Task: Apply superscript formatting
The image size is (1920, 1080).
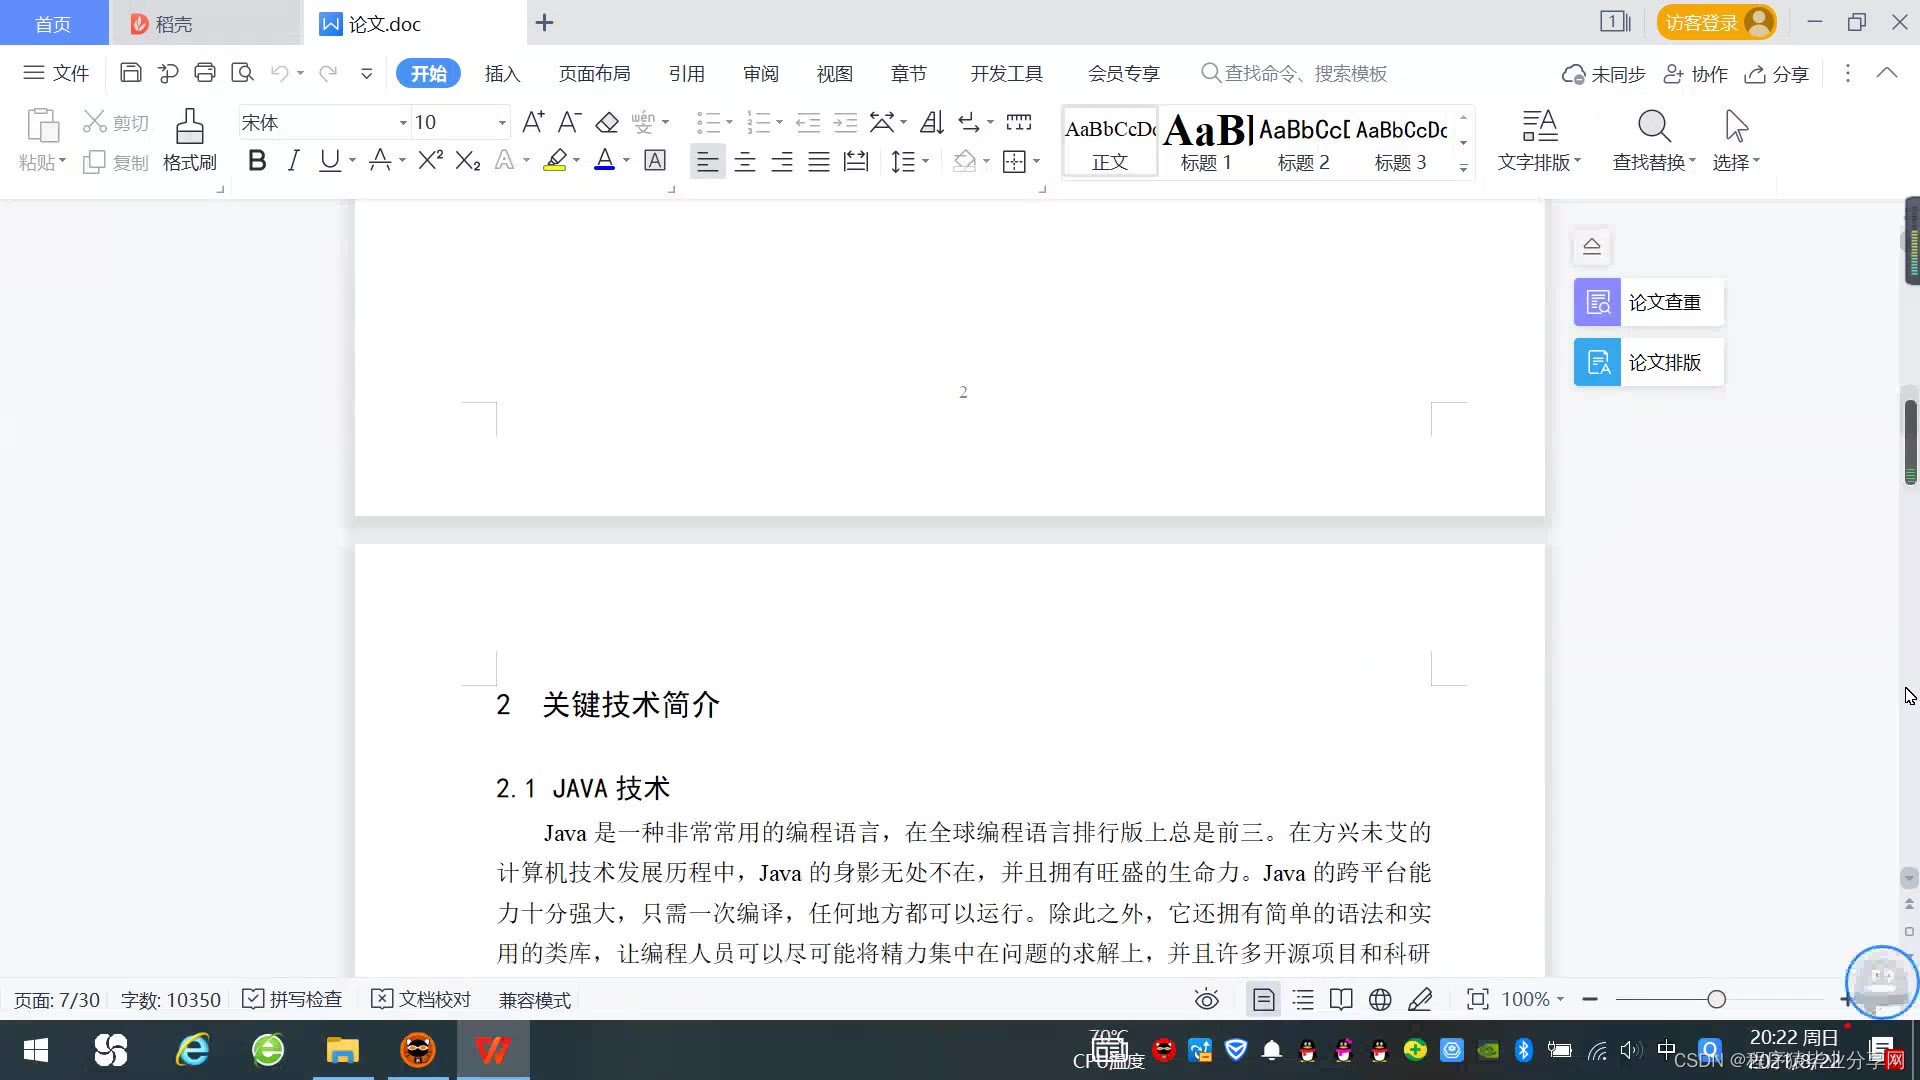Action: pos(430,161)
